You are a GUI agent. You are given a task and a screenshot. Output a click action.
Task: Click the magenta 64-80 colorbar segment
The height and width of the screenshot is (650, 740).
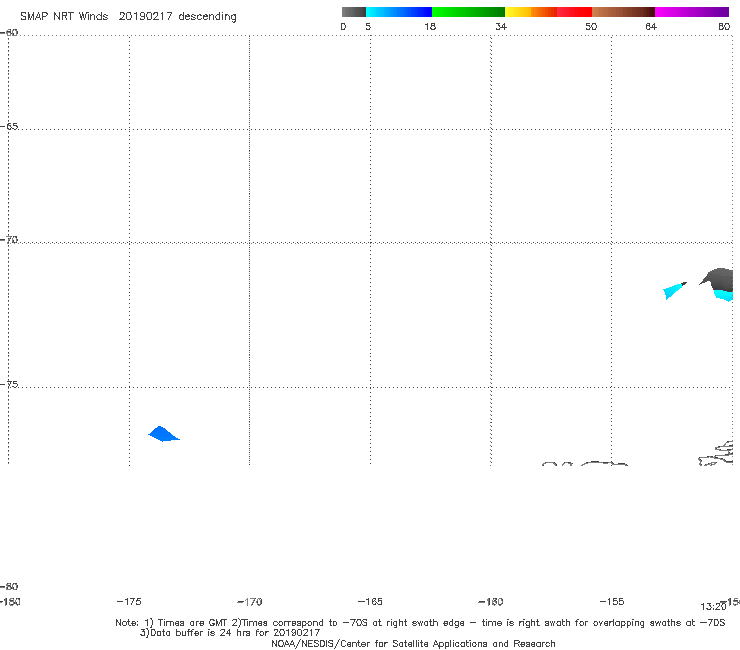tap(692, 12)
